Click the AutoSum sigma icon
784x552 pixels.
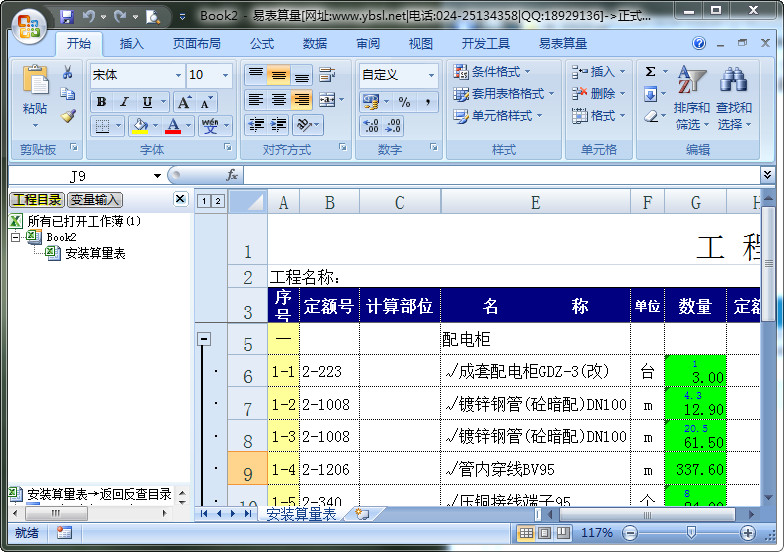[x=650, y=72]
